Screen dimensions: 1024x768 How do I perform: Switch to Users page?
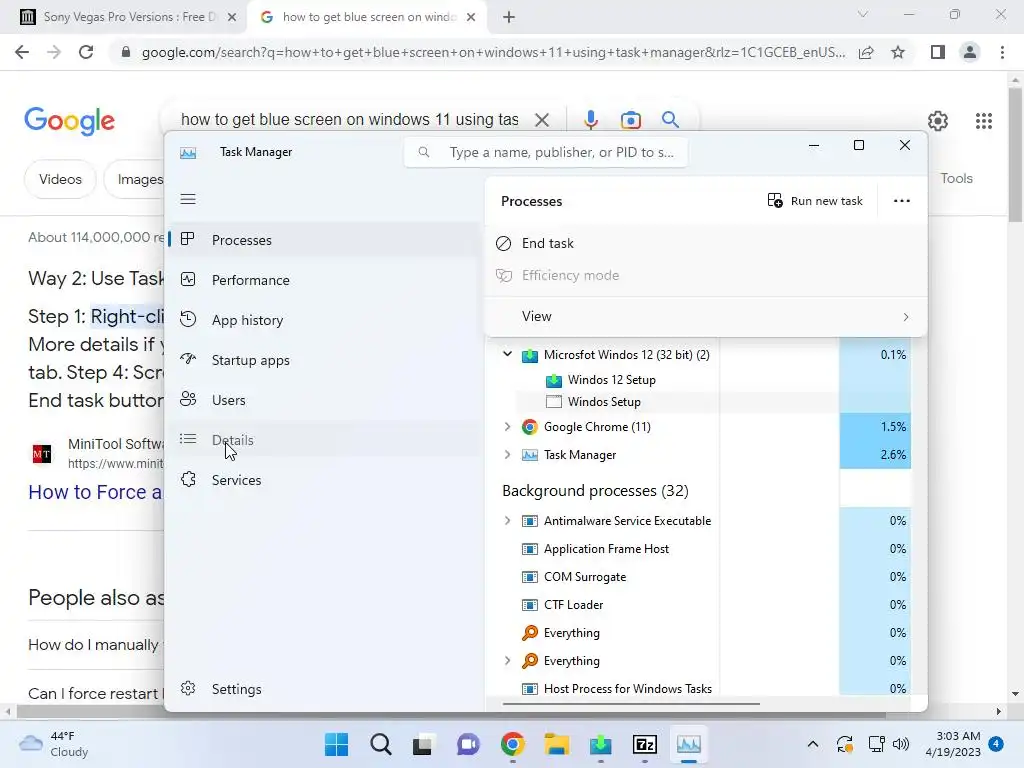tap(323, 400)
